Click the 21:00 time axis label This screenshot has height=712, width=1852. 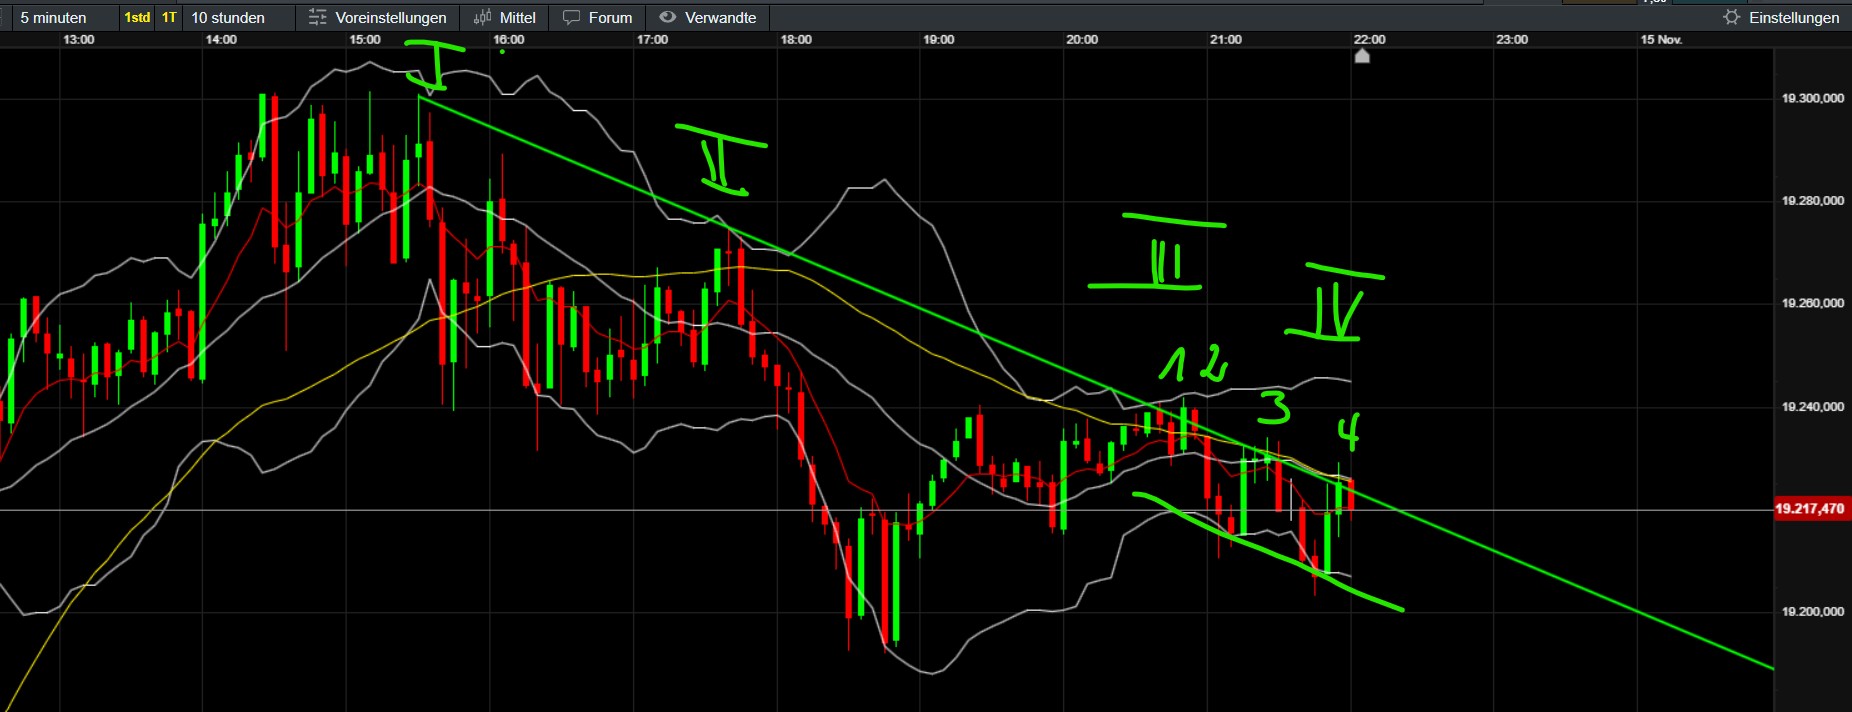1226,40
